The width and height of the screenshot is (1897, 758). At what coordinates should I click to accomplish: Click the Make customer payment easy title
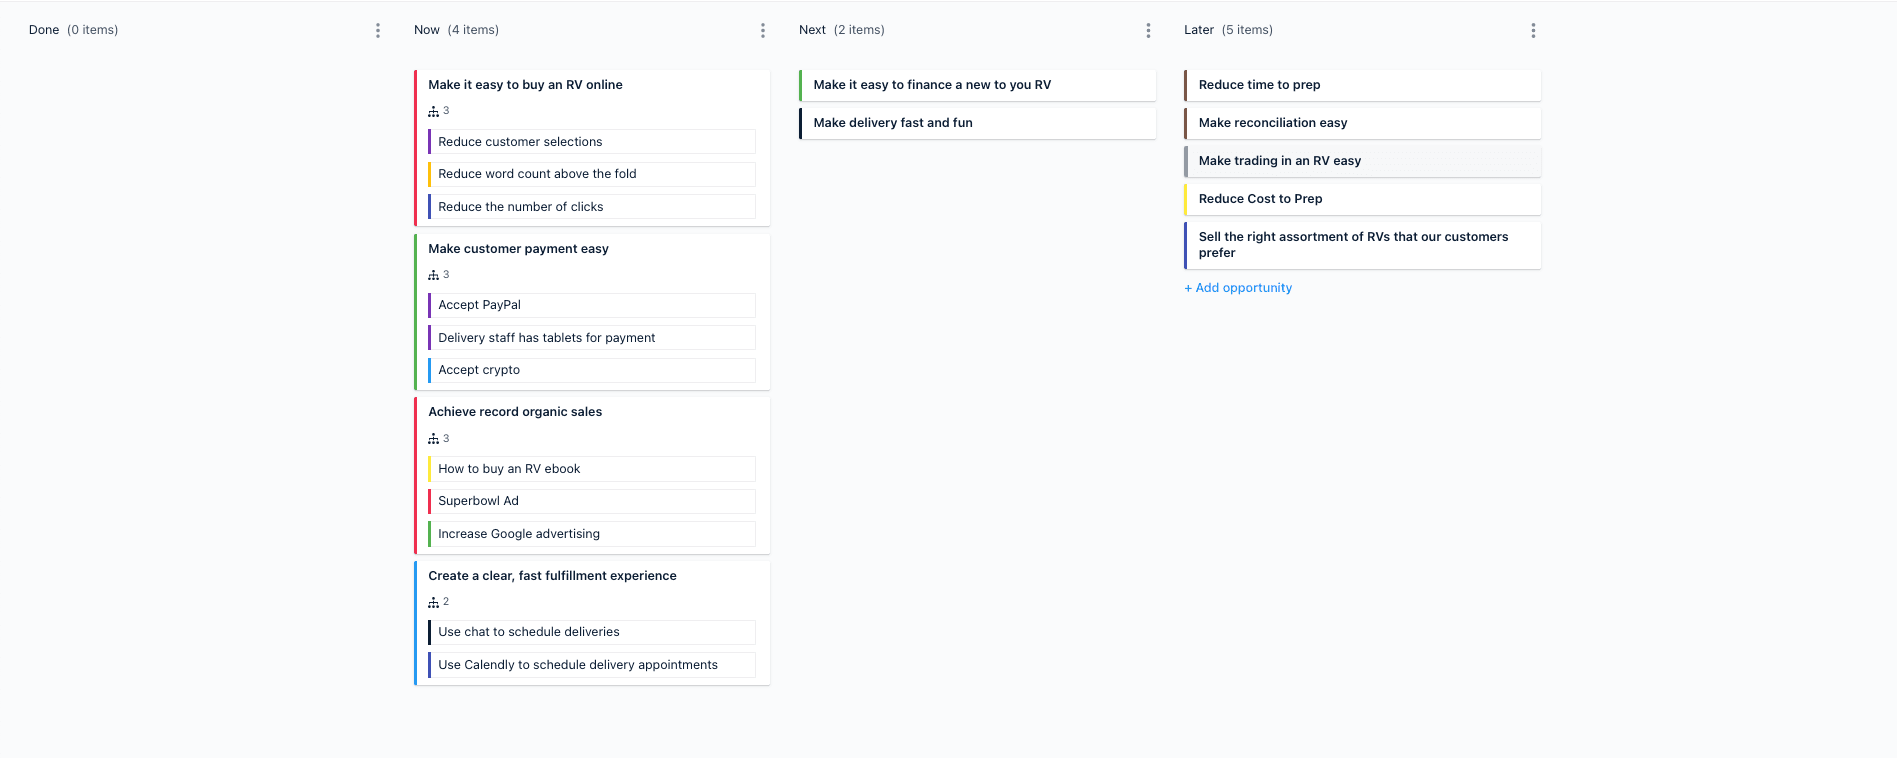coord(518,249)
